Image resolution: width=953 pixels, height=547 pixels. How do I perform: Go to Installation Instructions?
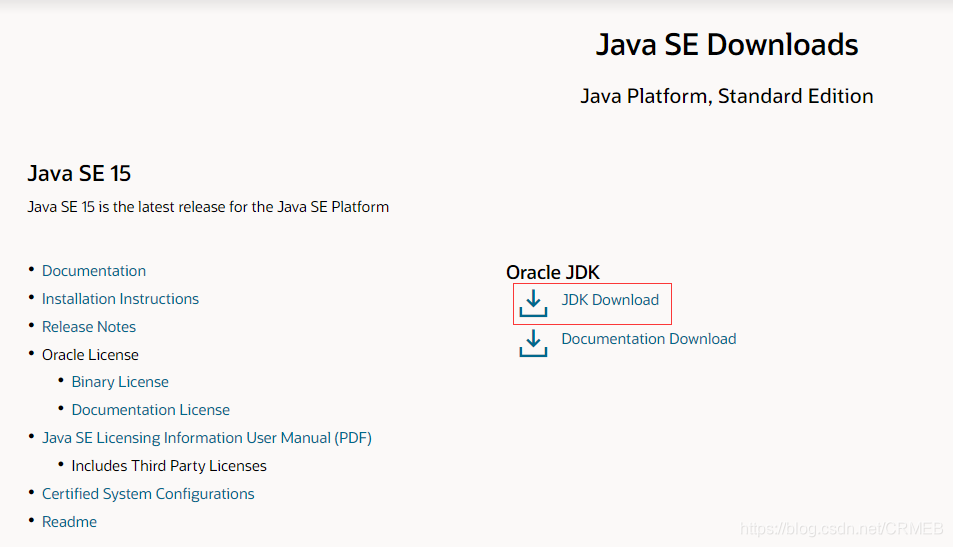(120, 298)
